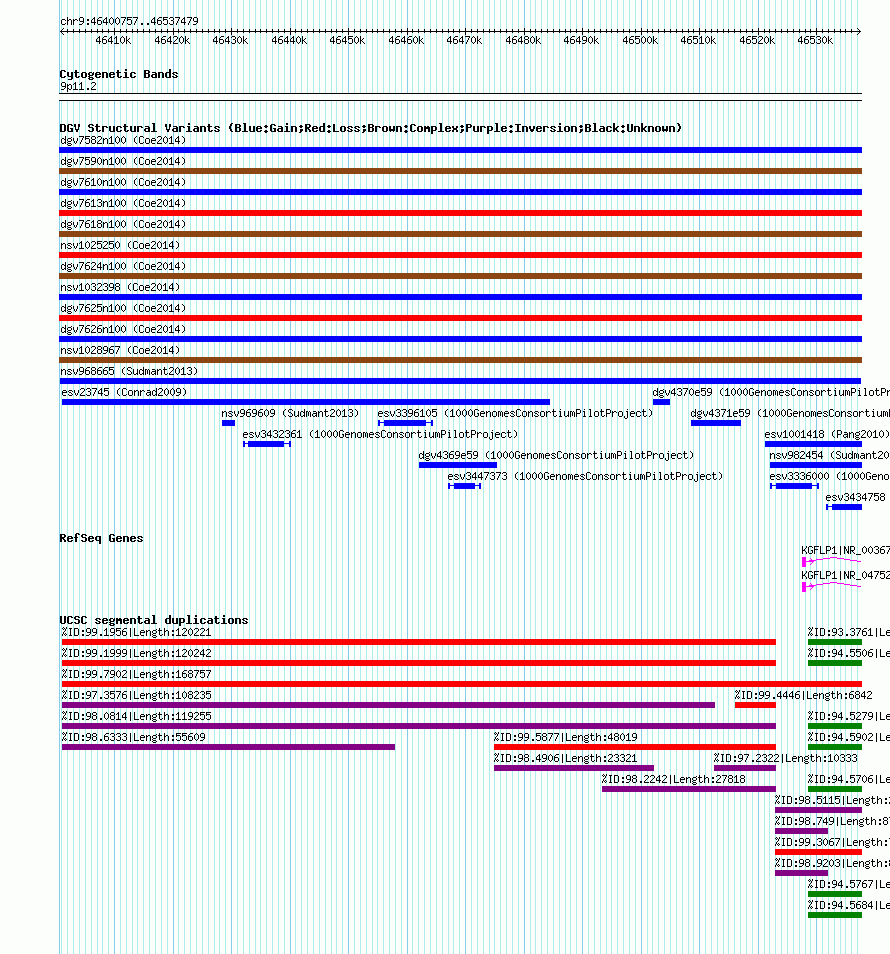Open the esv1001418 (Pang2010) variant
Viewport: 890px width, 954px height.
pos(827,434)
